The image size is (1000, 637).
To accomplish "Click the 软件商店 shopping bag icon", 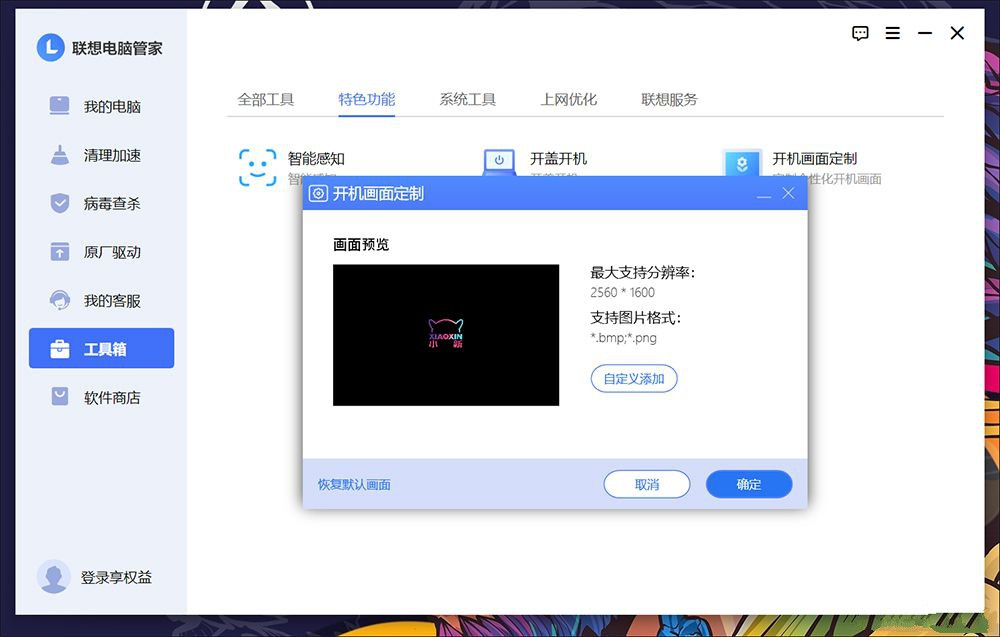I will tap(59, 397).
